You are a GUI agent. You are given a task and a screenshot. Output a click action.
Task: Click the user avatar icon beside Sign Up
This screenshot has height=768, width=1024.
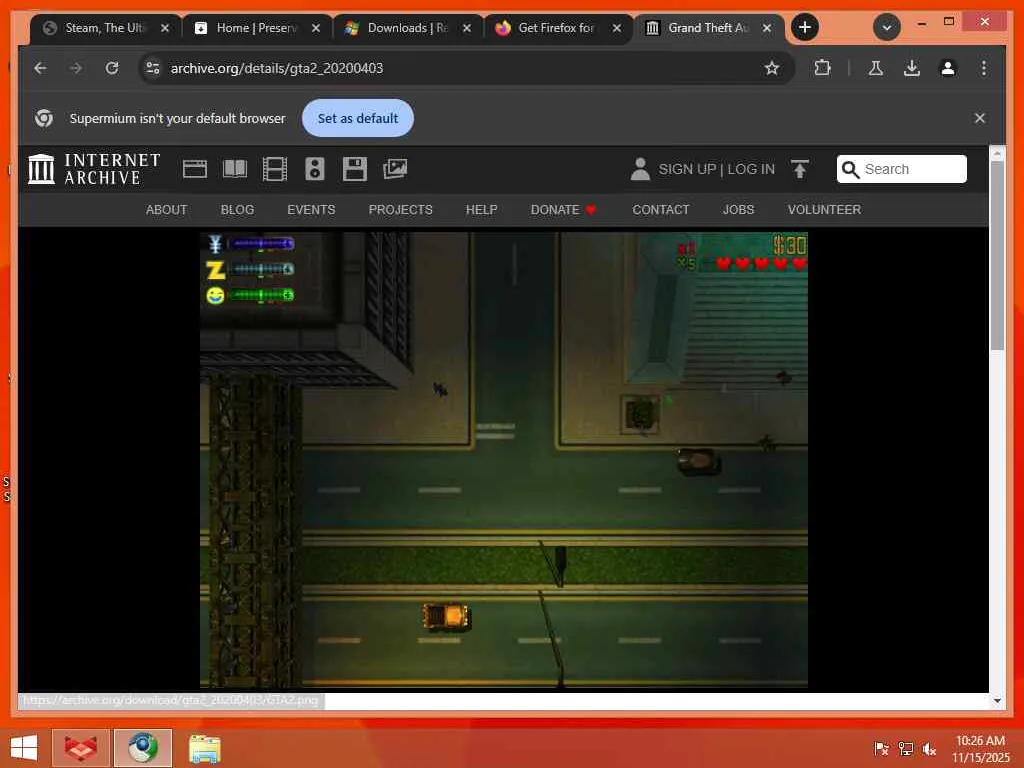click(x=640, y=169)
